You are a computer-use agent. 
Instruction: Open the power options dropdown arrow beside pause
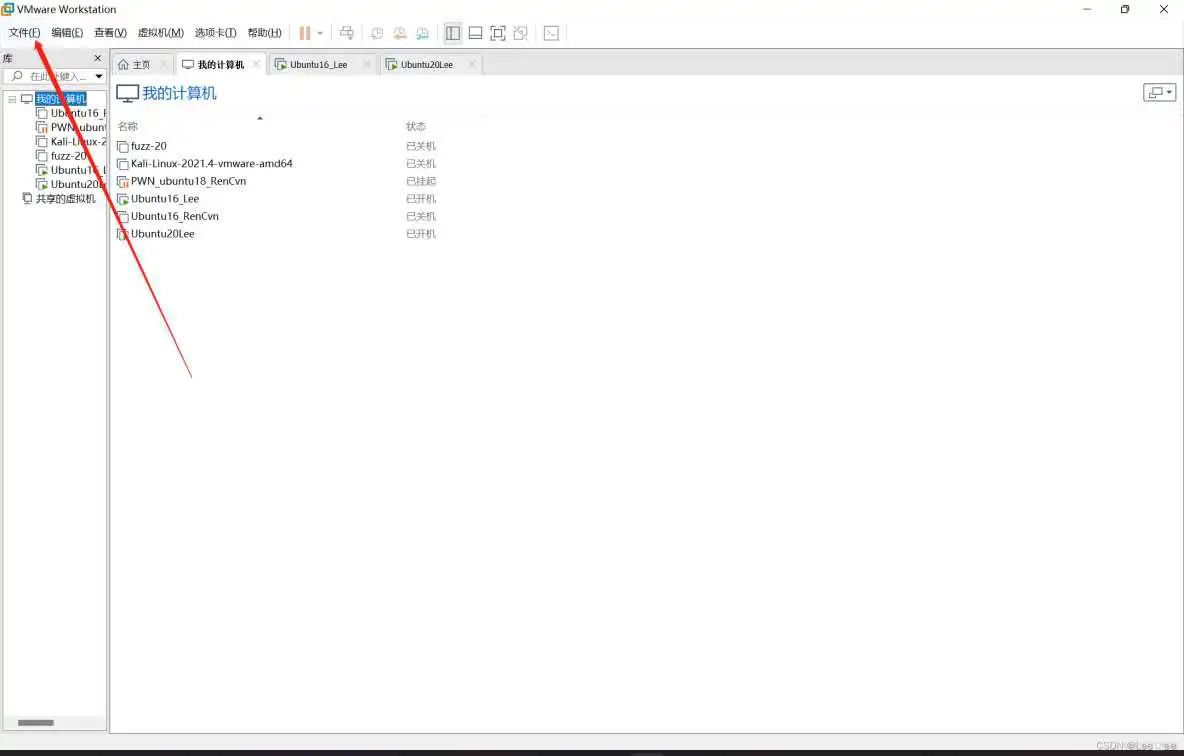tap(320, 33)
